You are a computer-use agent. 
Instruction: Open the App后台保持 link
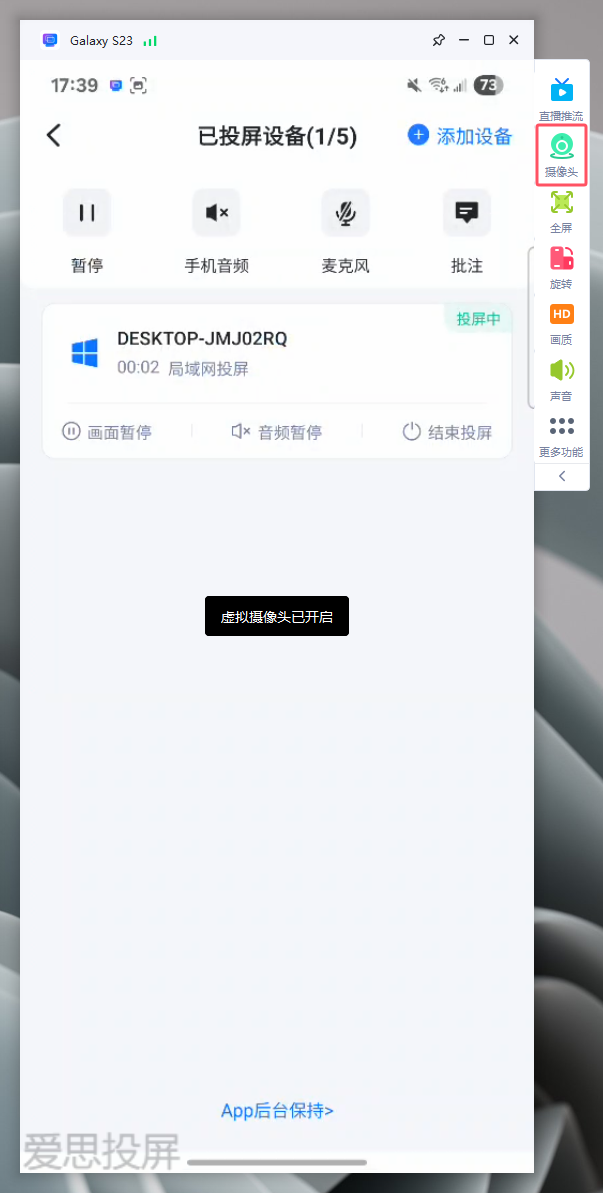click(x=277, y=1111)
